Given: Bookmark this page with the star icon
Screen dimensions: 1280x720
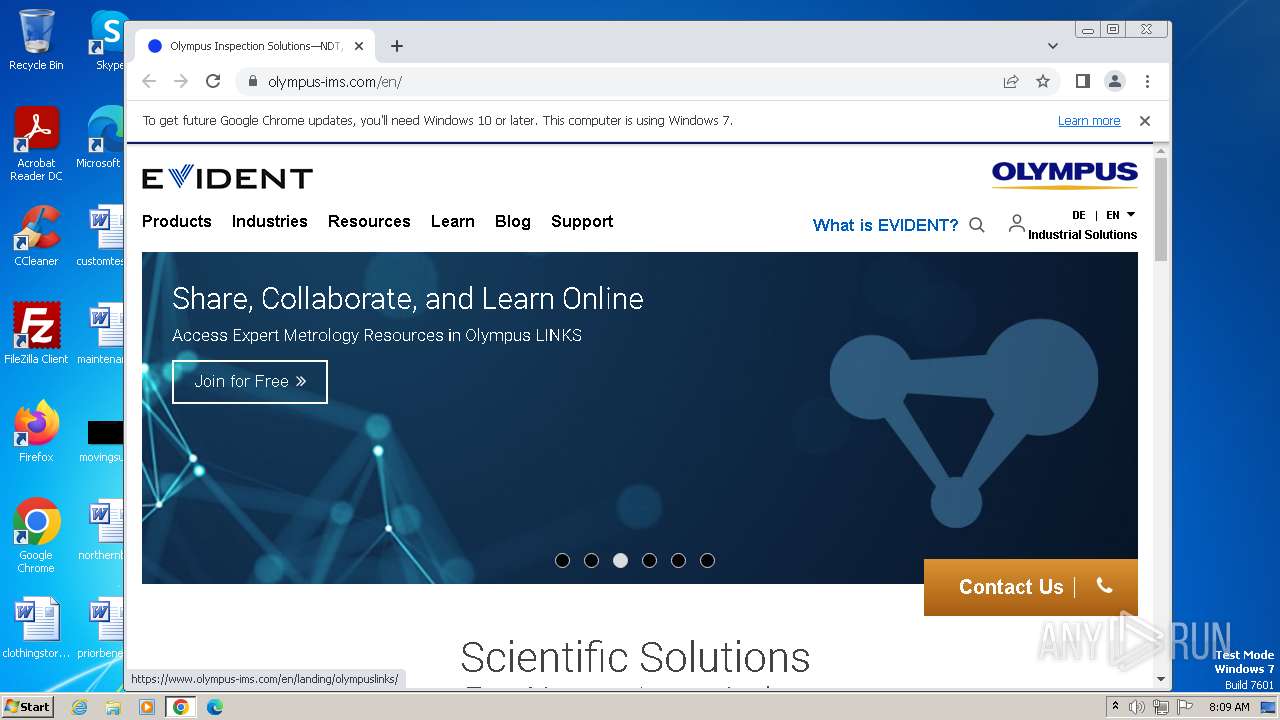Looking at the screenshot, I should coord(1043,81).
